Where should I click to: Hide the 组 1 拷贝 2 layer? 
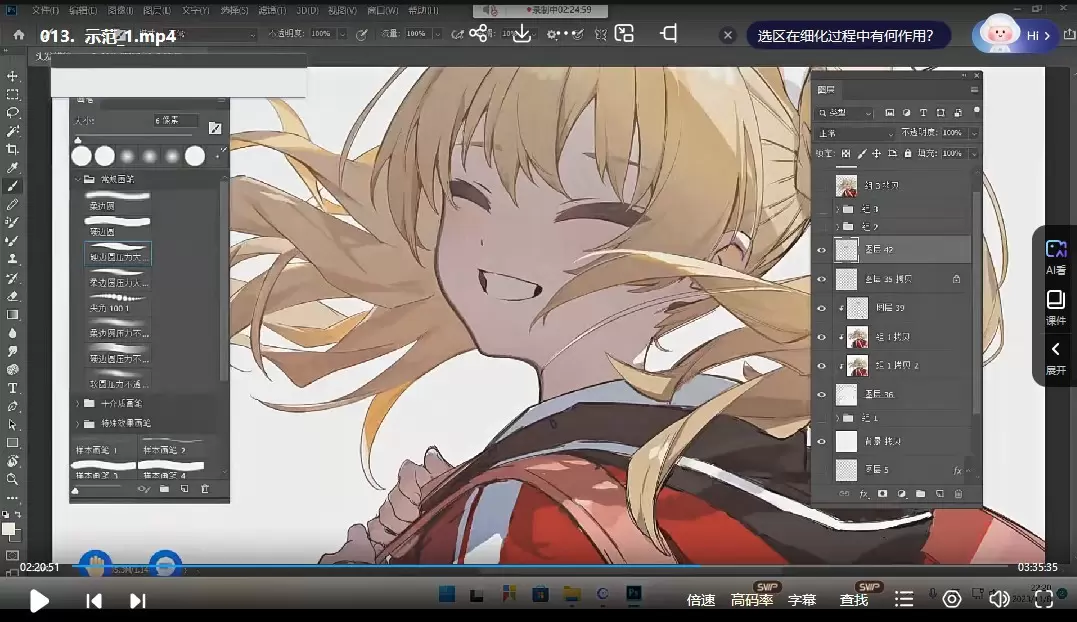click(x=821, y=366)
